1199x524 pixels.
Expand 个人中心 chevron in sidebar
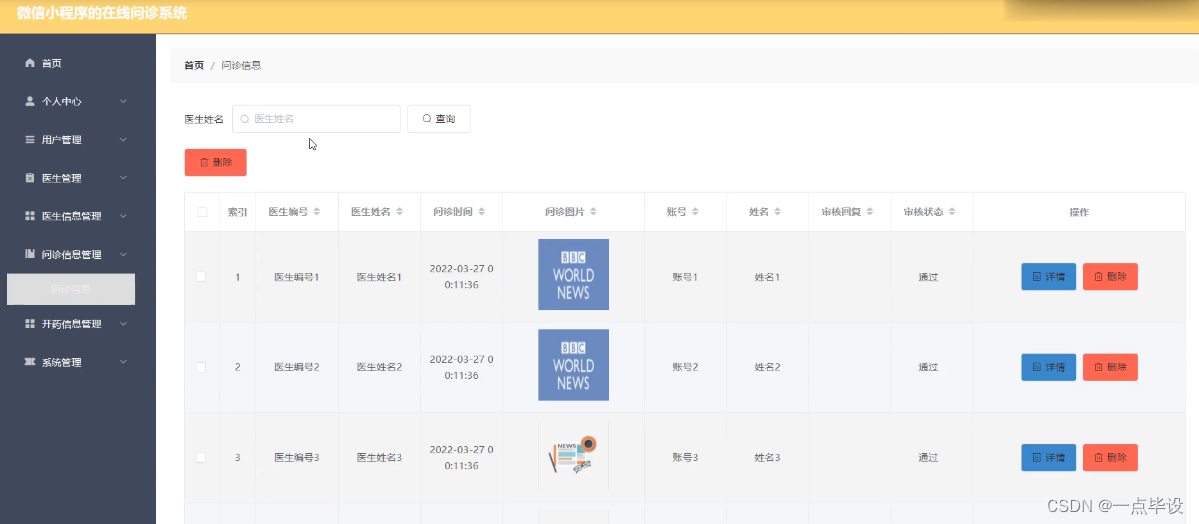click(123, 101)
